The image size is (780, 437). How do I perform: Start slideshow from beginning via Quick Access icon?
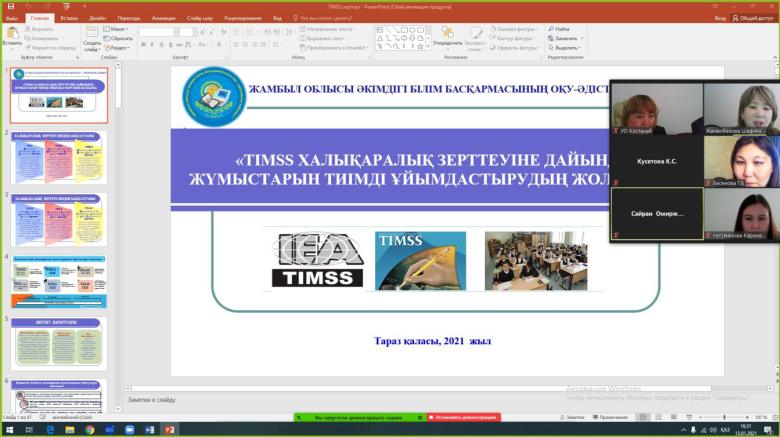click(x=66, y=6)
